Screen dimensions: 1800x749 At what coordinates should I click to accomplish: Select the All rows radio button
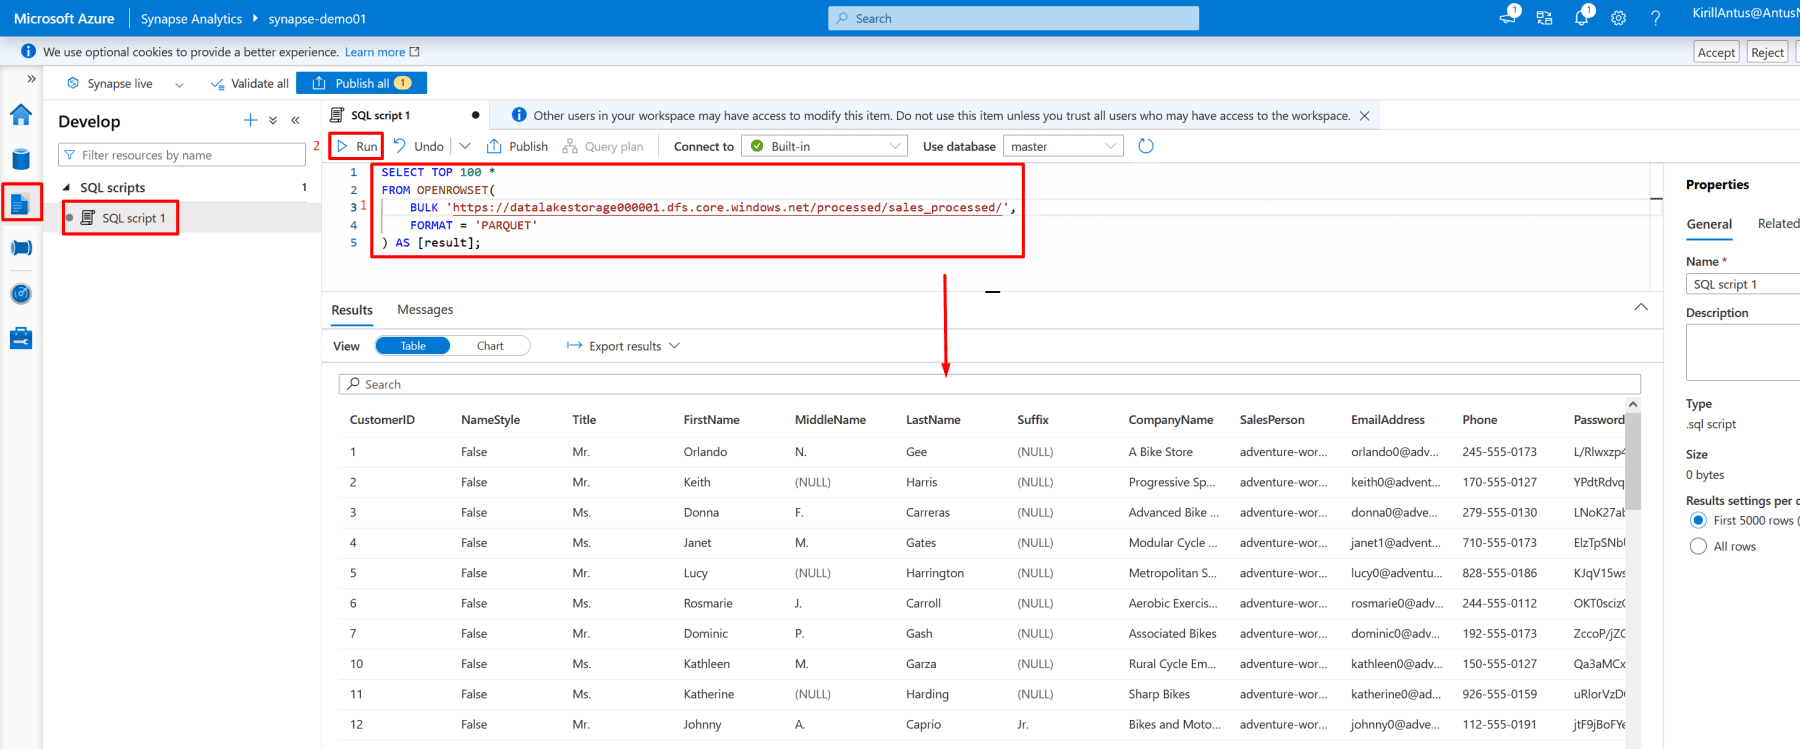(x=1698, y=546)
